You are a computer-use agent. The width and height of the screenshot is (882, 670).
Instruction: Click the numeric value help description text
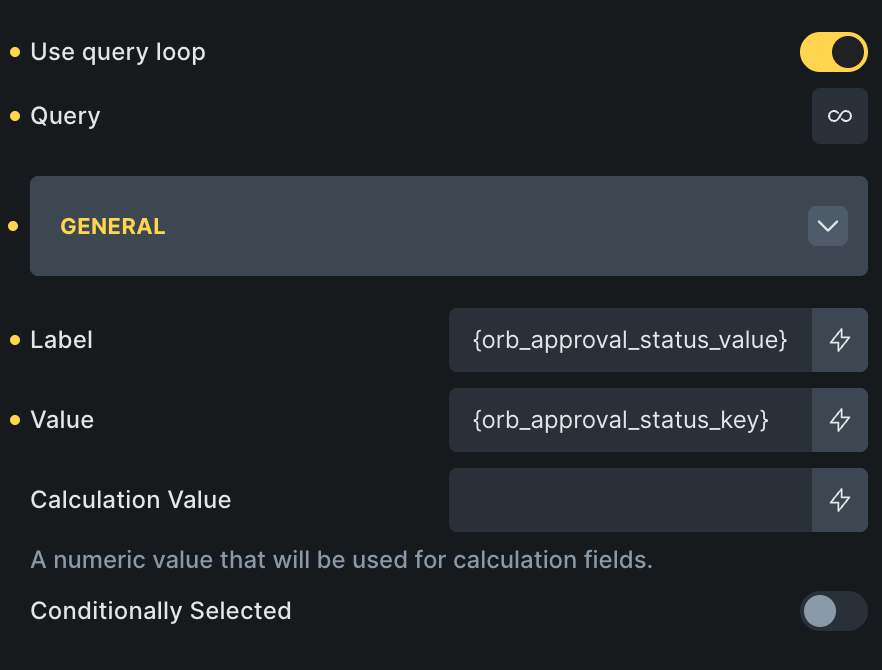point(341,560)
